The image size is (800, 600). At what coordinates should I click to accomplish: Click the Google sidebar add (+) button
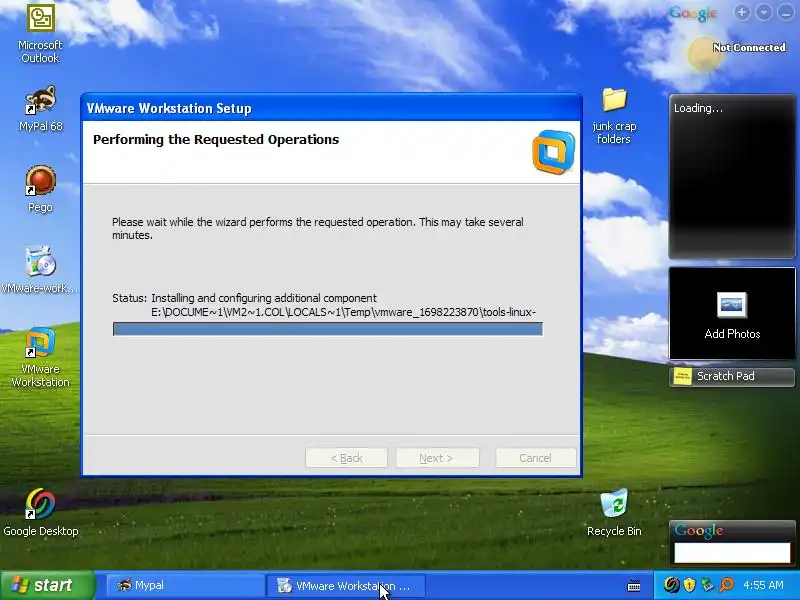[742, 12]
